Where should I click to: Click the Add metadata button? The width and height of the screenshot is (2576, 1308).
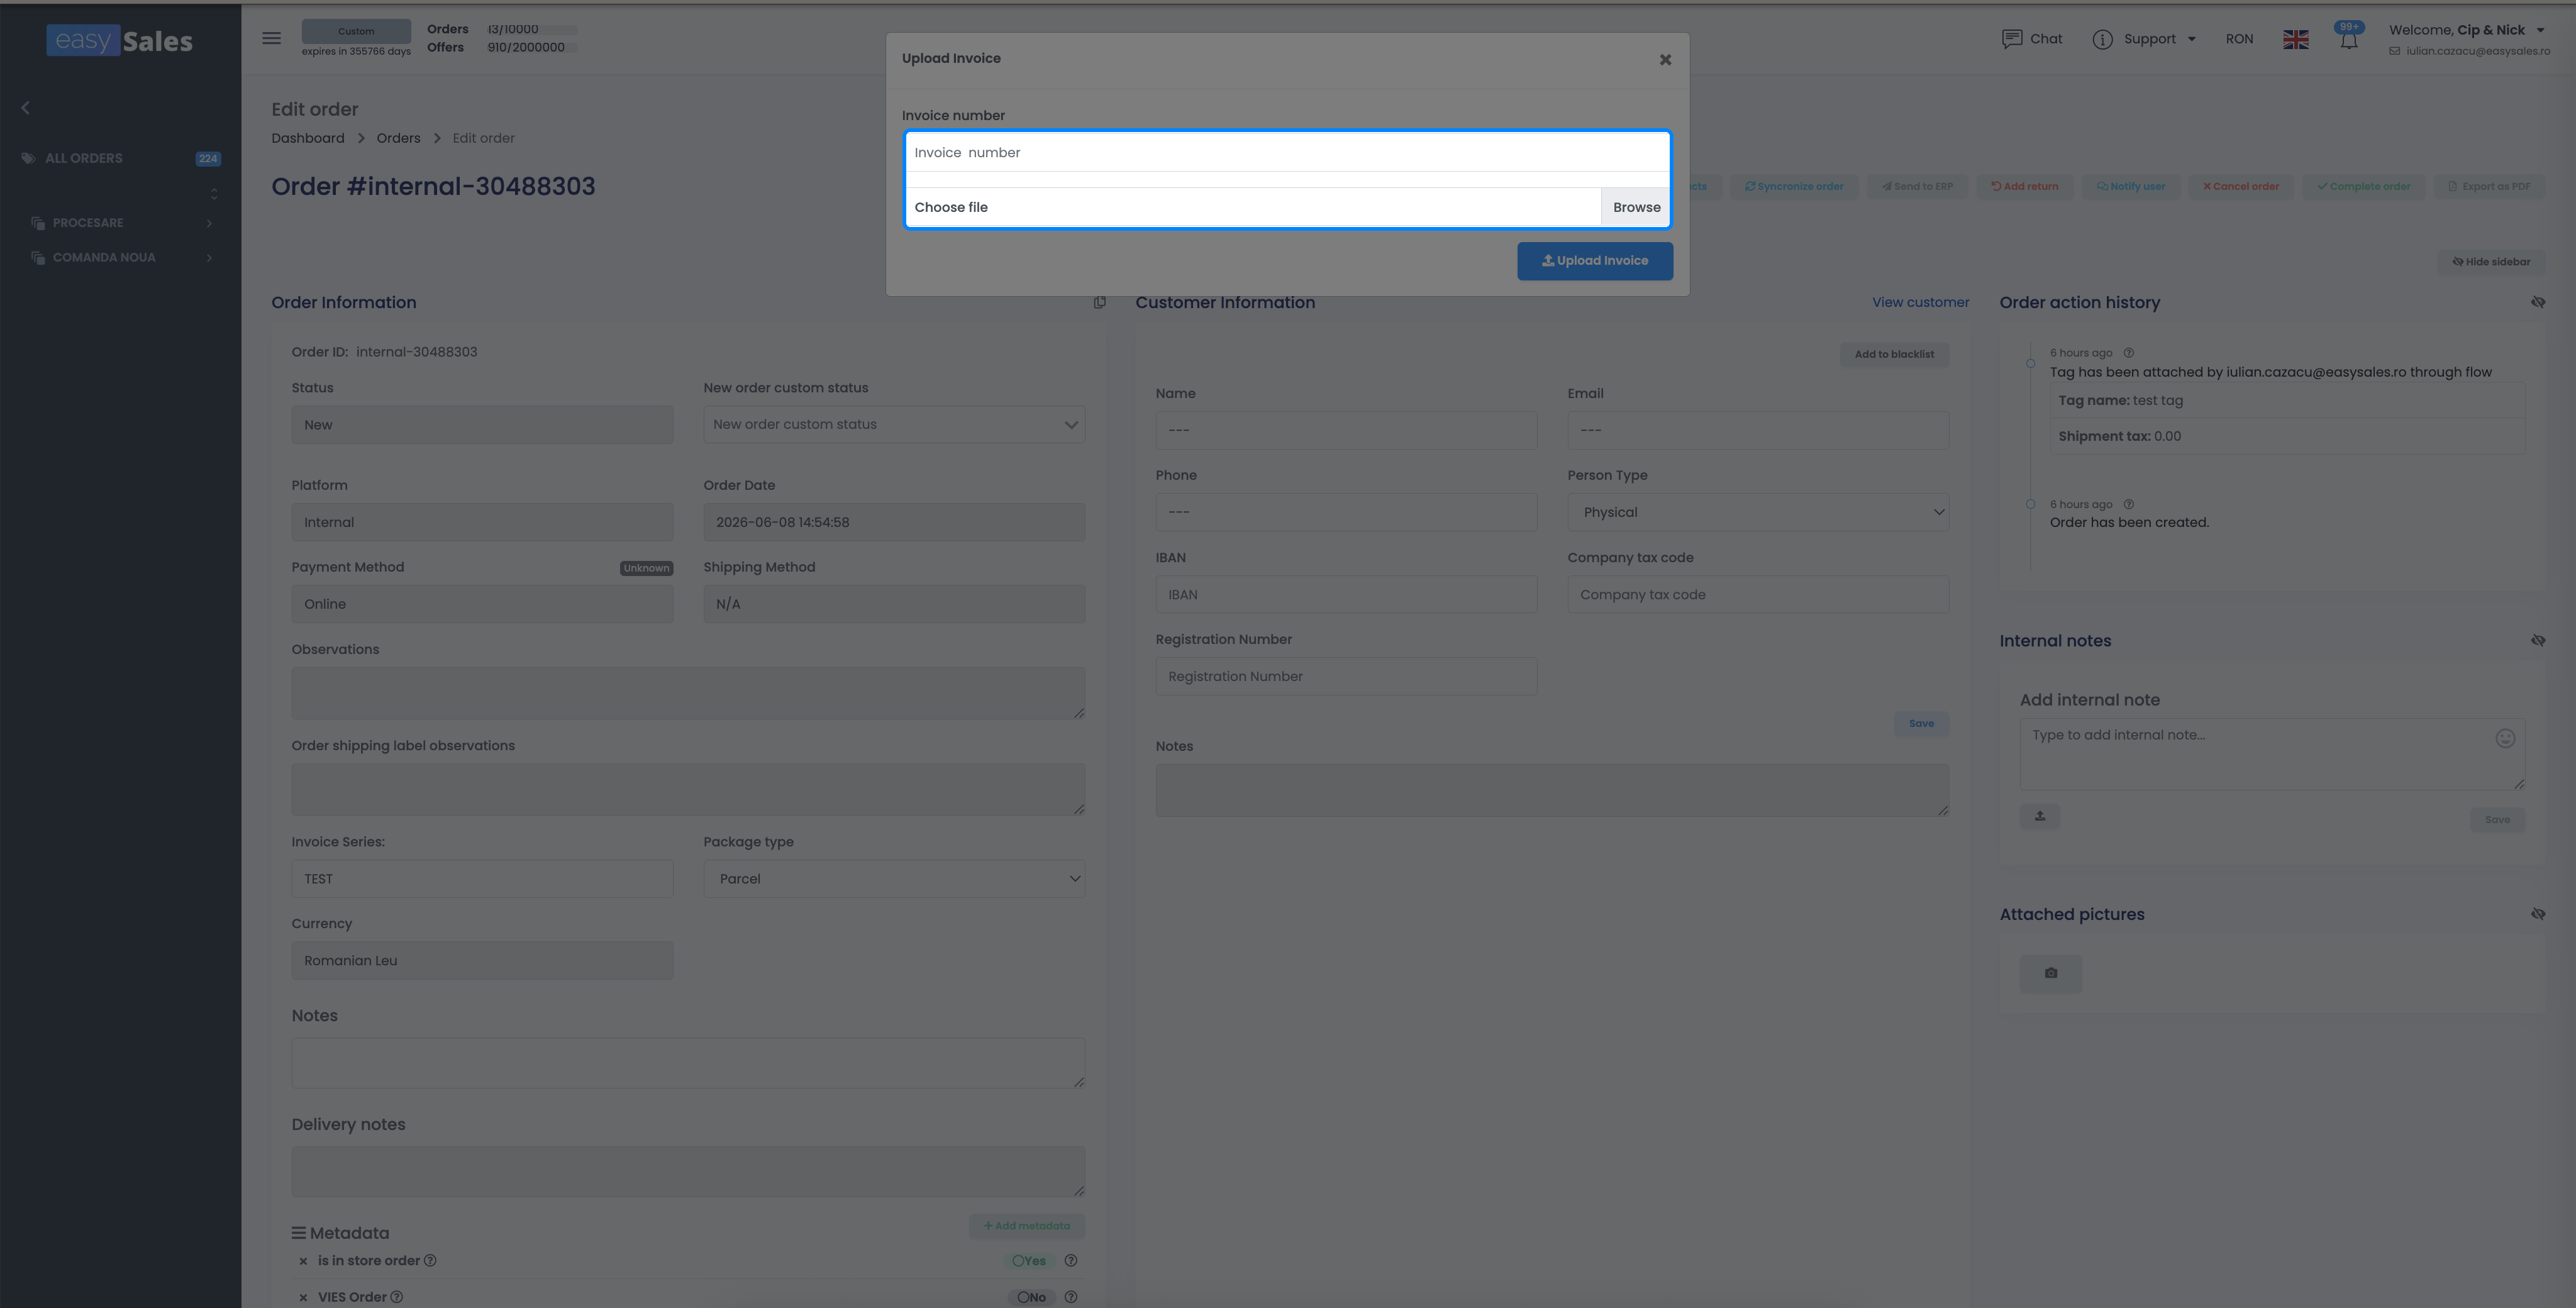1026,1226
